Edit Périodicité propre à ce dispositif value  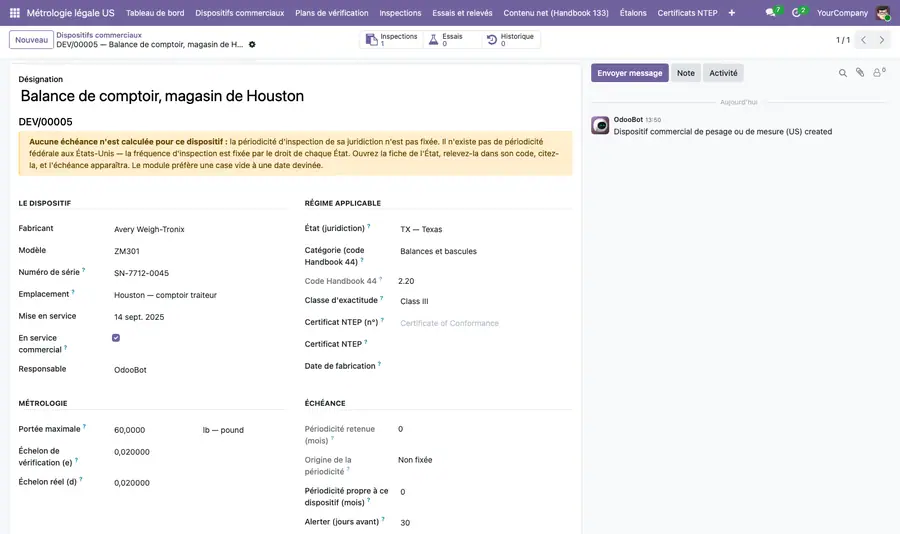(x=484, y=492)
